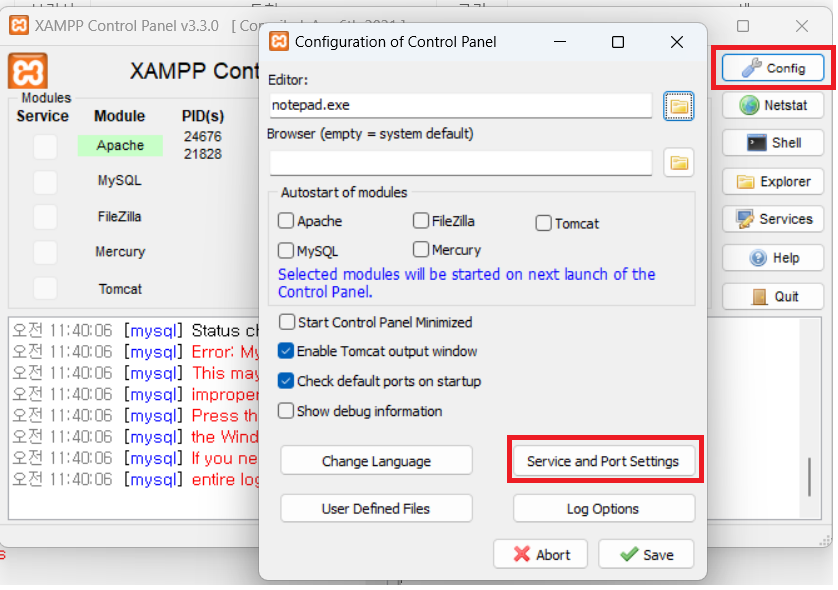Enable Mercury autostart checkbox

pyautogui.click(x=421, y=249)
